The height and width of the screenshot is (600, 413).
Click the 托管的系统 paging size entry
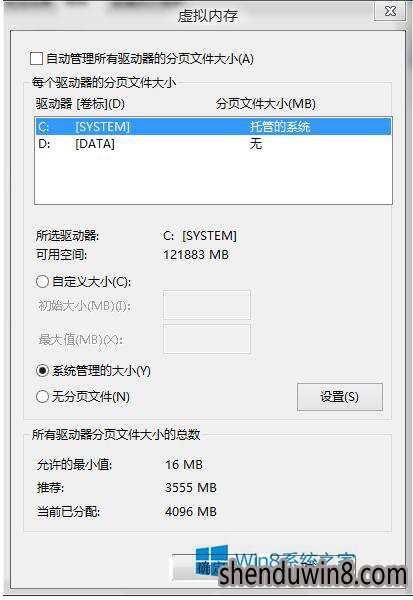[280, 127]
